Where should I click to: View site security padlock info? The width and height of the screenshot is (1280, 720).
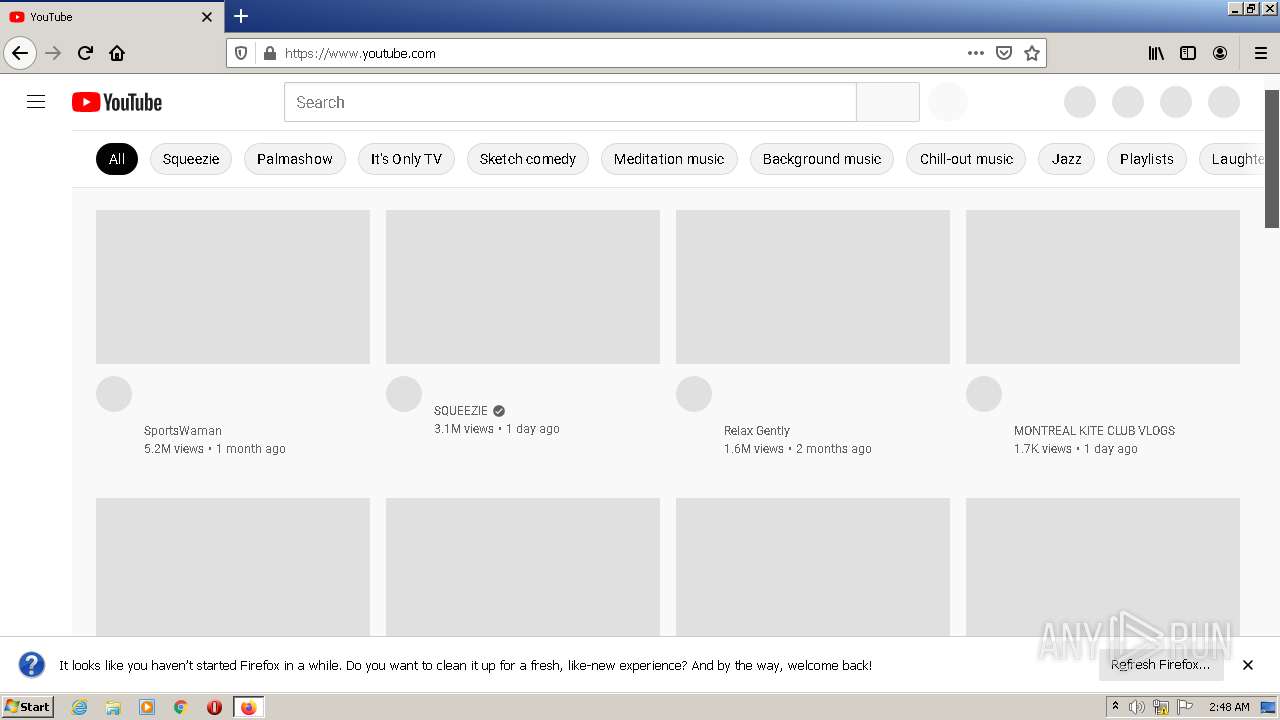269,53
